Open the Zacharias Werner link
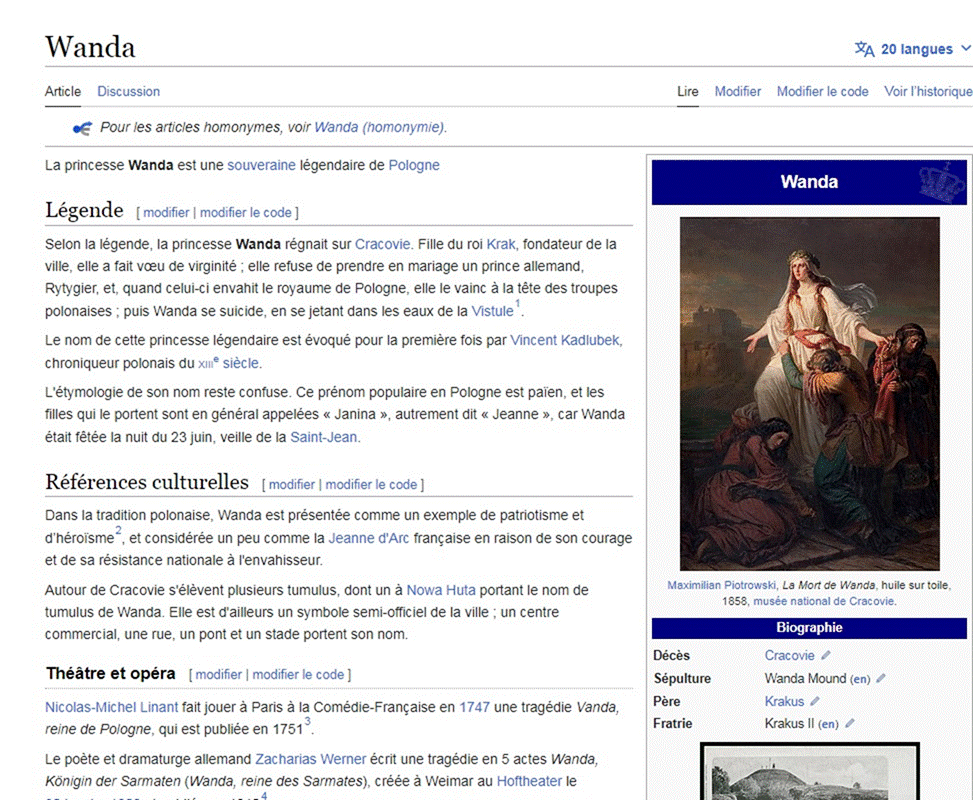This screenshot has height=800, width=973. coord(310,759)
